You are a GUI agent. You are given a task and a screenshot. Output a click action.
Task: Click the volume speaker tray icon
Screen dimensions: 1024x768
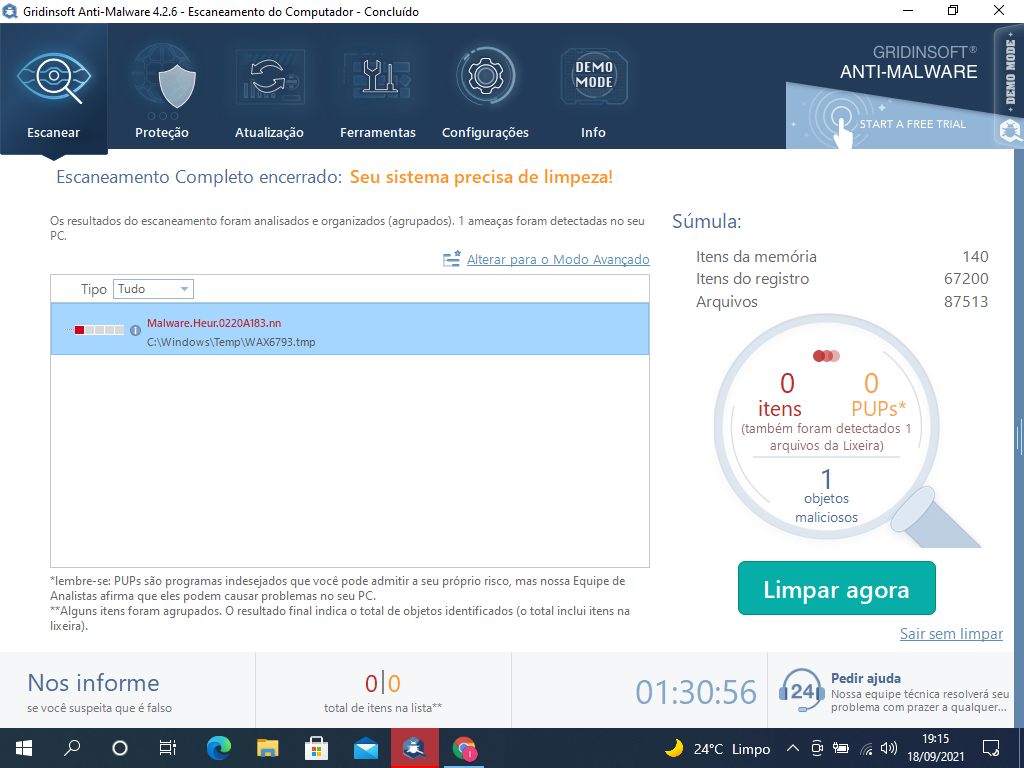(x=888, y=748)
